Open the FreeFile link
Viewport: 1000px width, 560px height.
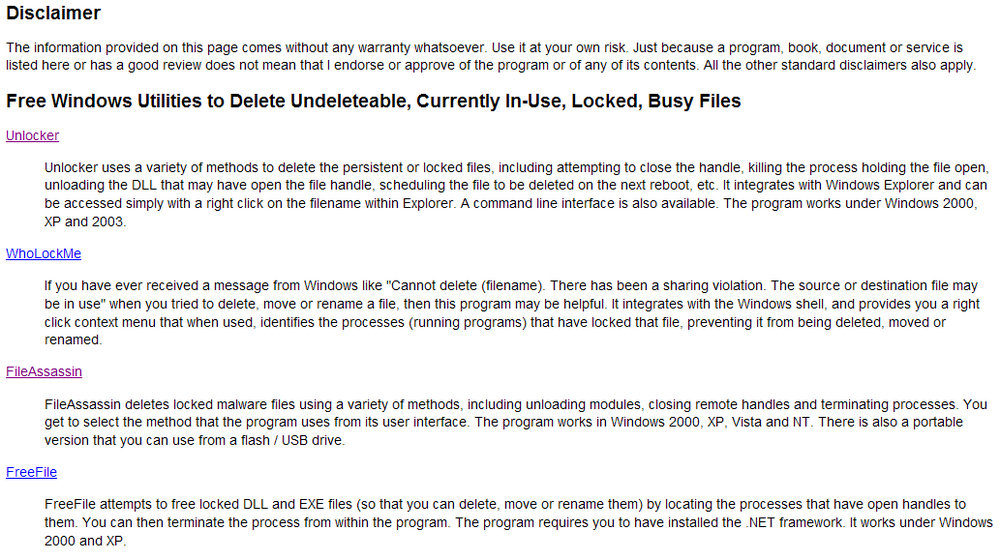[x=31, y=473]
